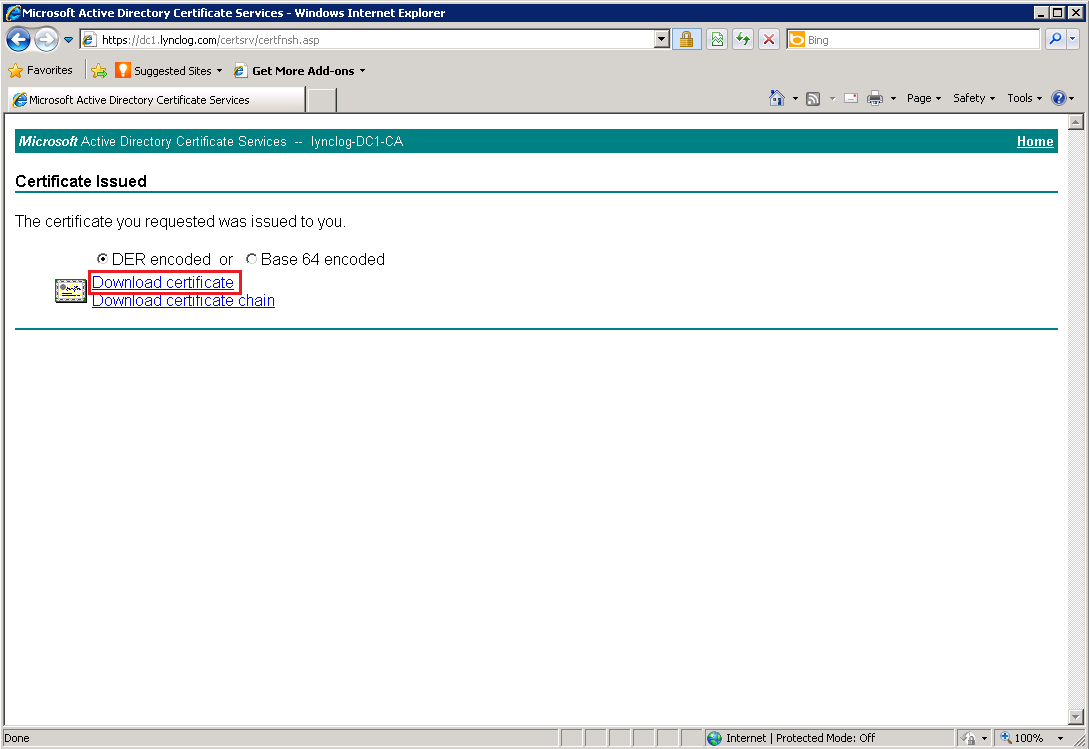Click the Print icon
This screenshot has height=749, width=1089.
(x=875, y=99)
